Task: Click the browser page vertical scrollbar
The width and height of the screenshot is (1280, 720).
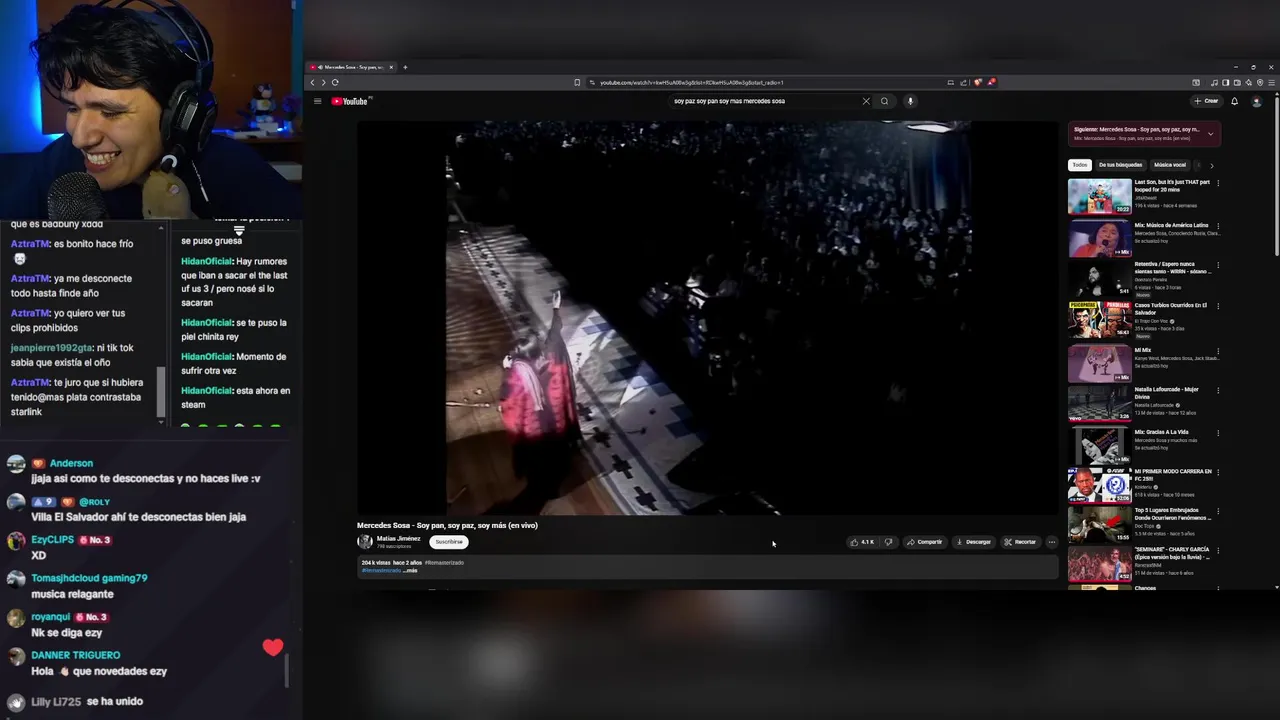Action: (x=1276, y=175)
